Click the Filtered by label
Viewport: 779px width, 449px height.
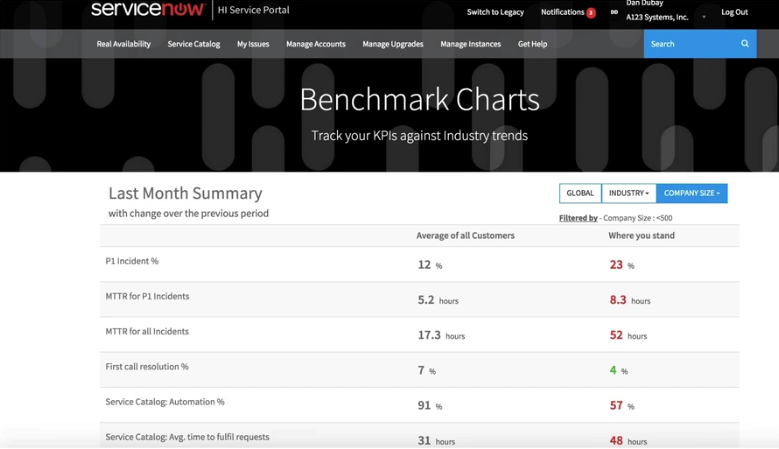pyautogui.click(x=578, y=218)
